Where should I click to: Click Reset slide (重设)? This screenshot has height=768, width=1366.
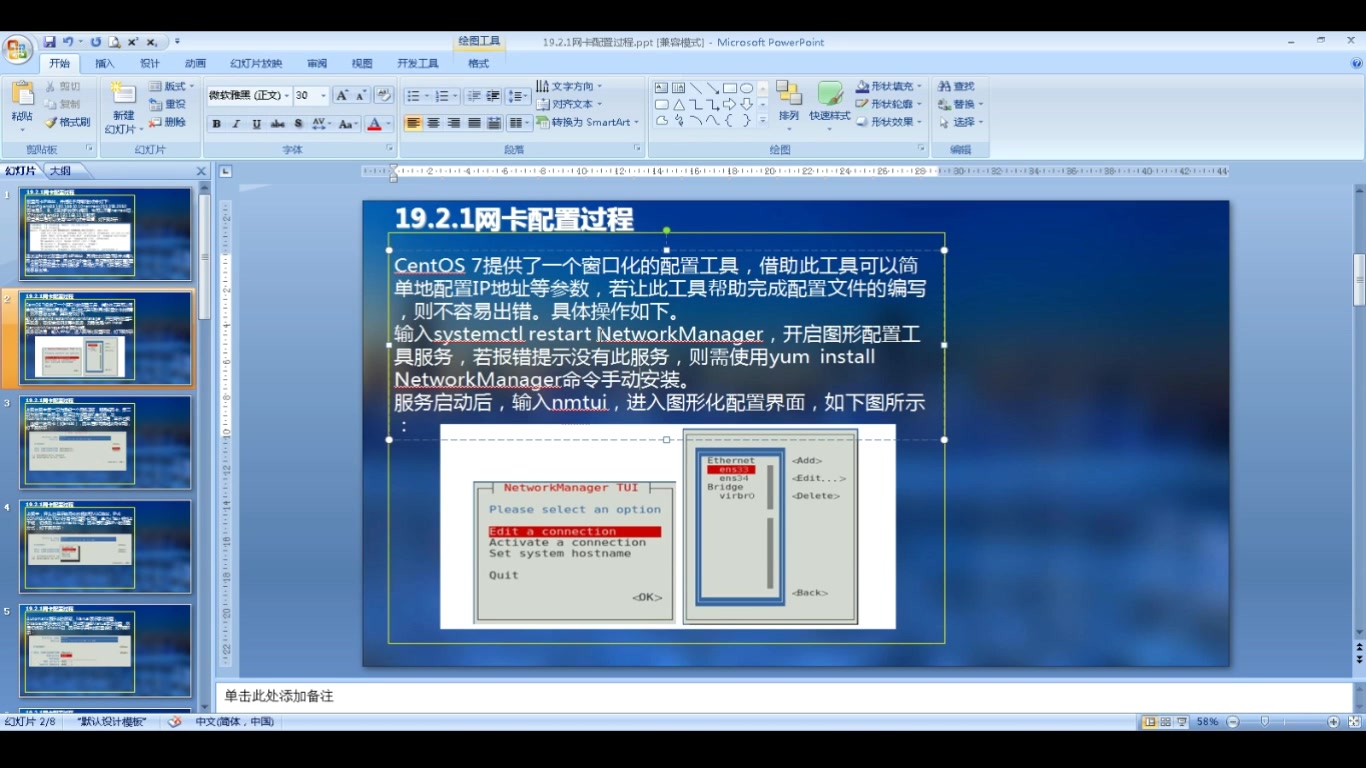[x=168, y=104]
